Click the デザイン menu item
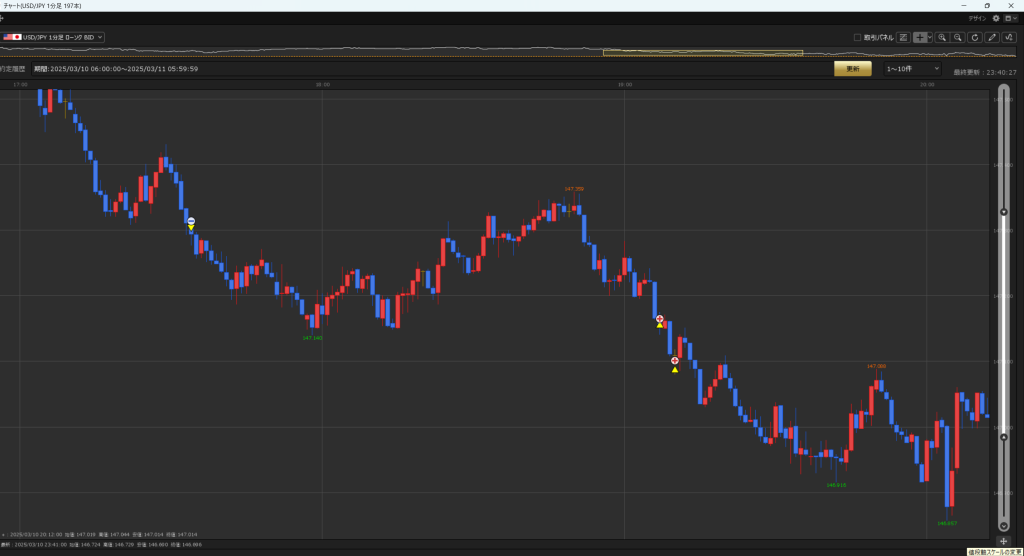Image resolution: width=1024 pixels, height=556 pixels. pos(977,18)
